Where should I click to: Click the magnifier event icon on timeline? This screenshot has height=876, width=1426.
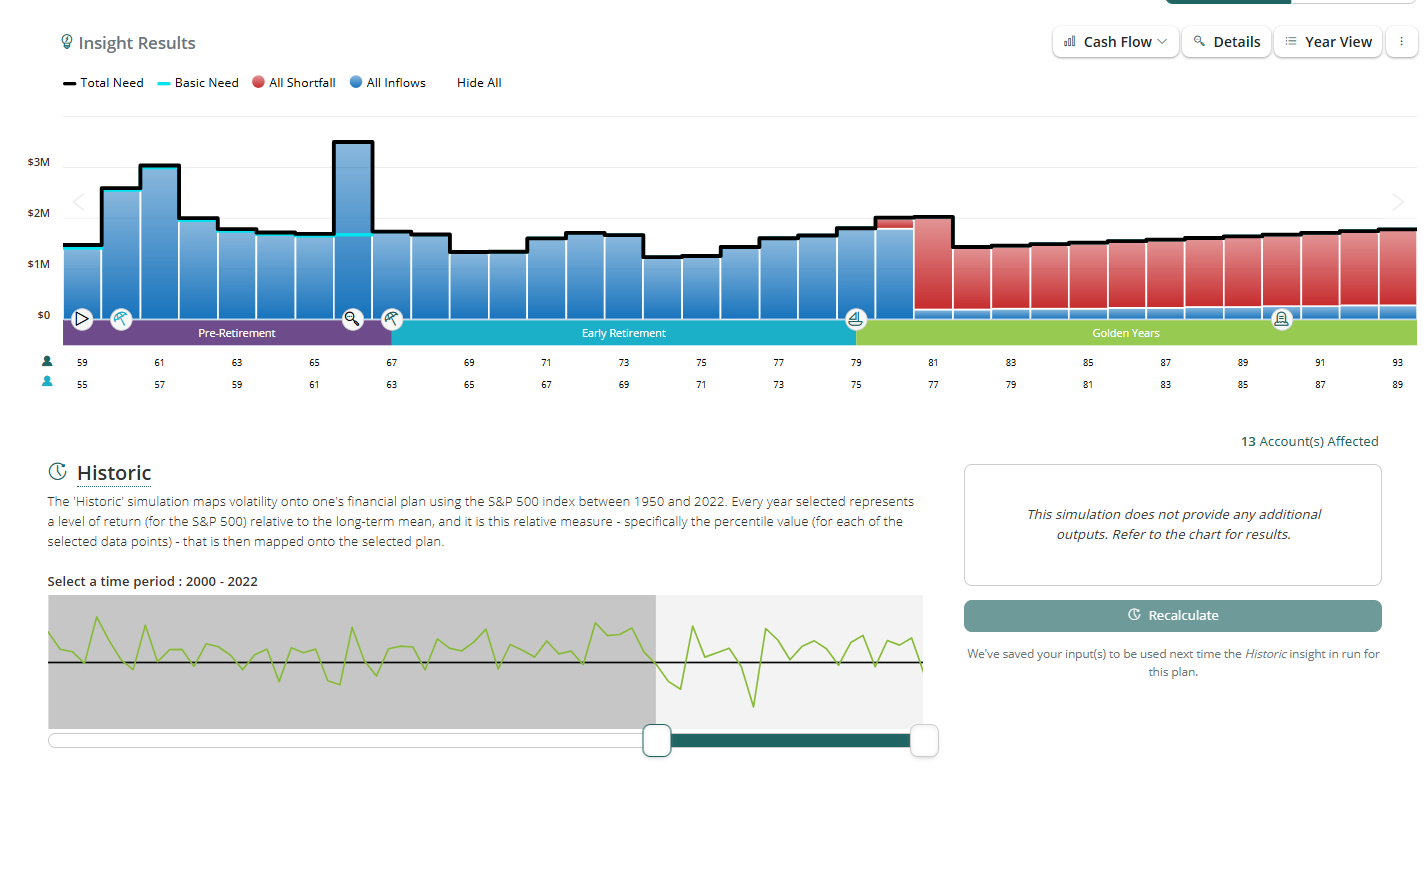tap(352, 319)
